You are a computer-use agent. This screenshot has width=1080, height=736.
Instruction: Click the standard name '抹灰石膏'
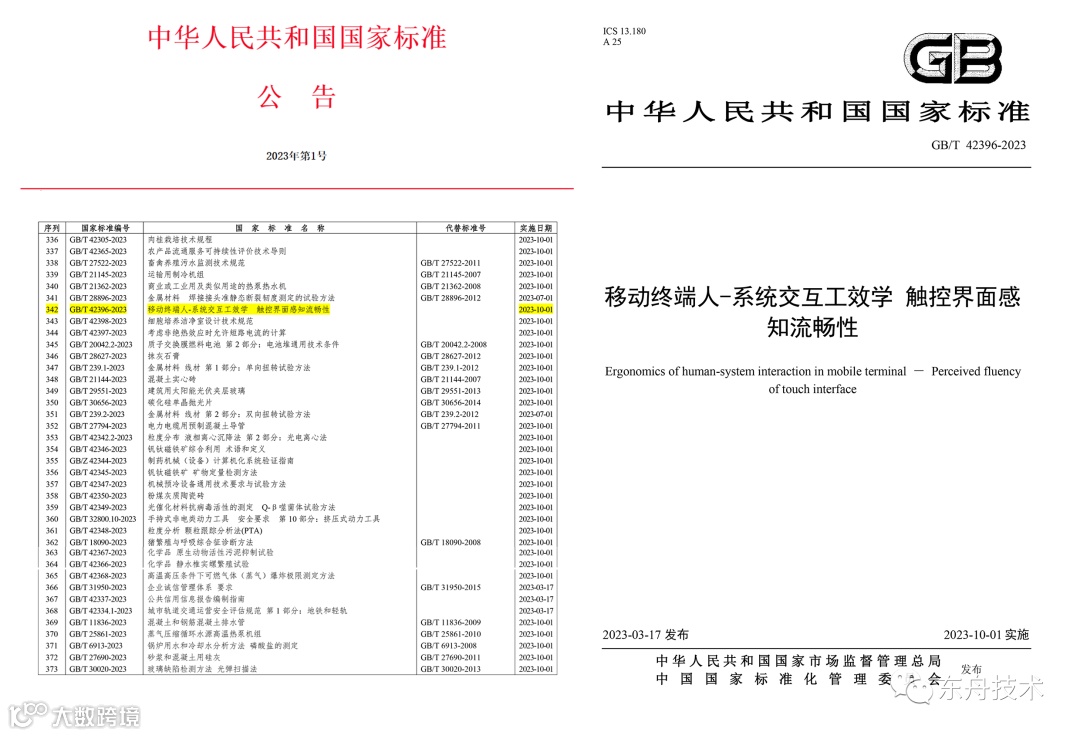pyautogui.click(x=163, y=357)
